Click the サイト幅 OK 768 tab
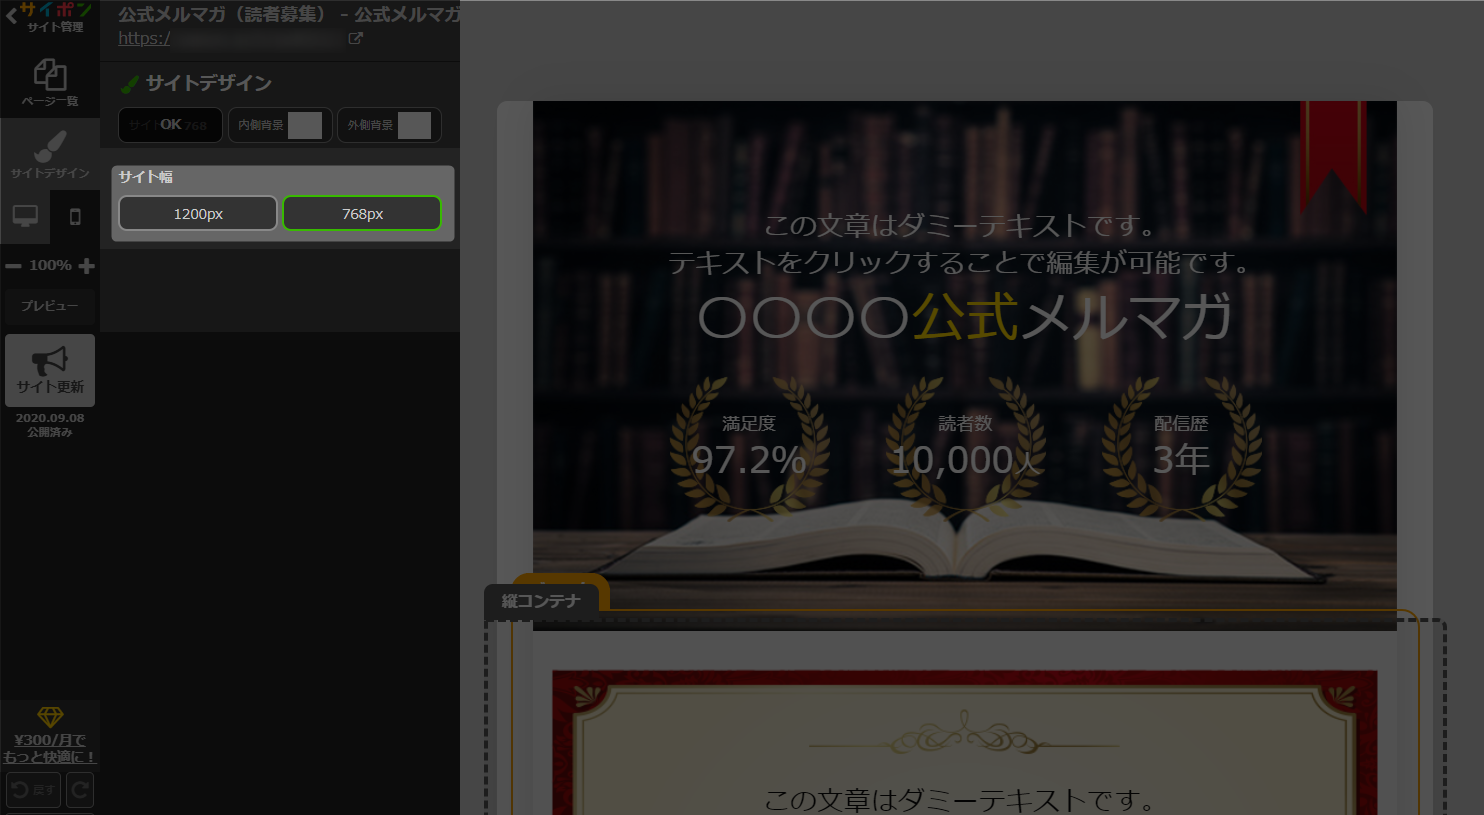This screenshot has width=1484, height=815. pos(170,125)
